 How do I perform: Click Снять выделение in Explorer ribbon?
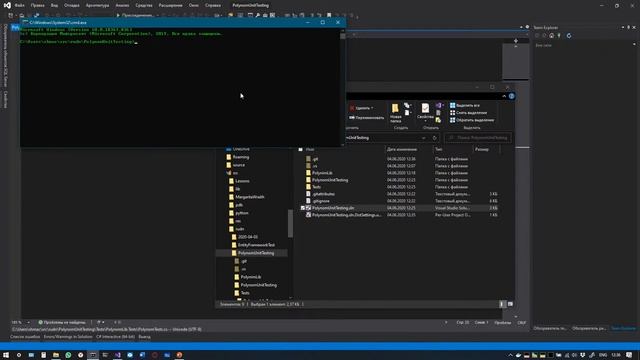click(468, 113)
